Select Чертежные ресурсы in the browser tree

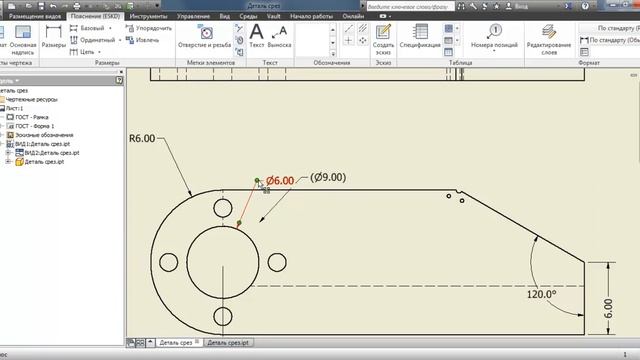(31, 99)
